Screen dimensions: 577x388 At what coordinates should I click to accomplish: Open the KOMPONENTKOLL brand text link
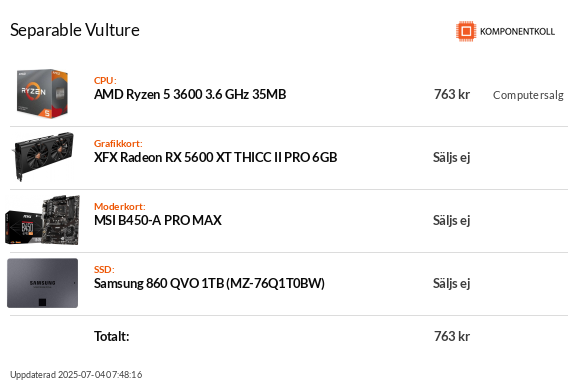click(517, 32)
